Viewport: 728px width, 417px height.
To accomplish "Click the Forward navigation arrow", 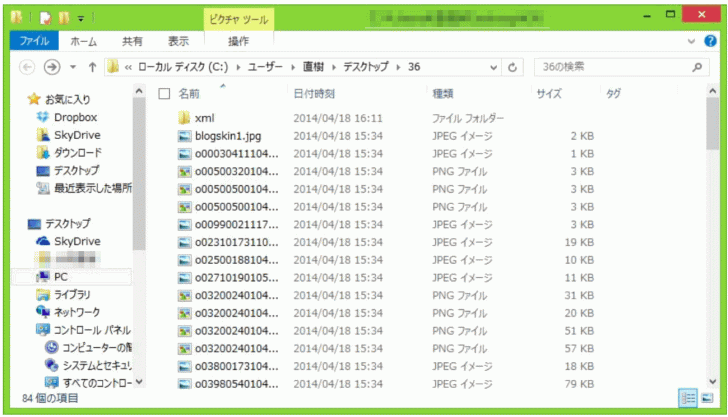I will 51,67.
